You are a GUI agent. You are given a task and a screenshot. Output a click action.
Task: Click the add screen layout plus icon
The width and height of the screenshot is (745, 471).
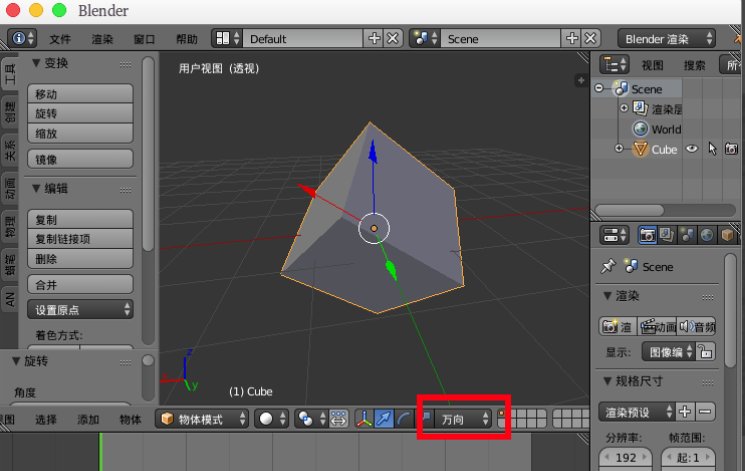(375, 38)
